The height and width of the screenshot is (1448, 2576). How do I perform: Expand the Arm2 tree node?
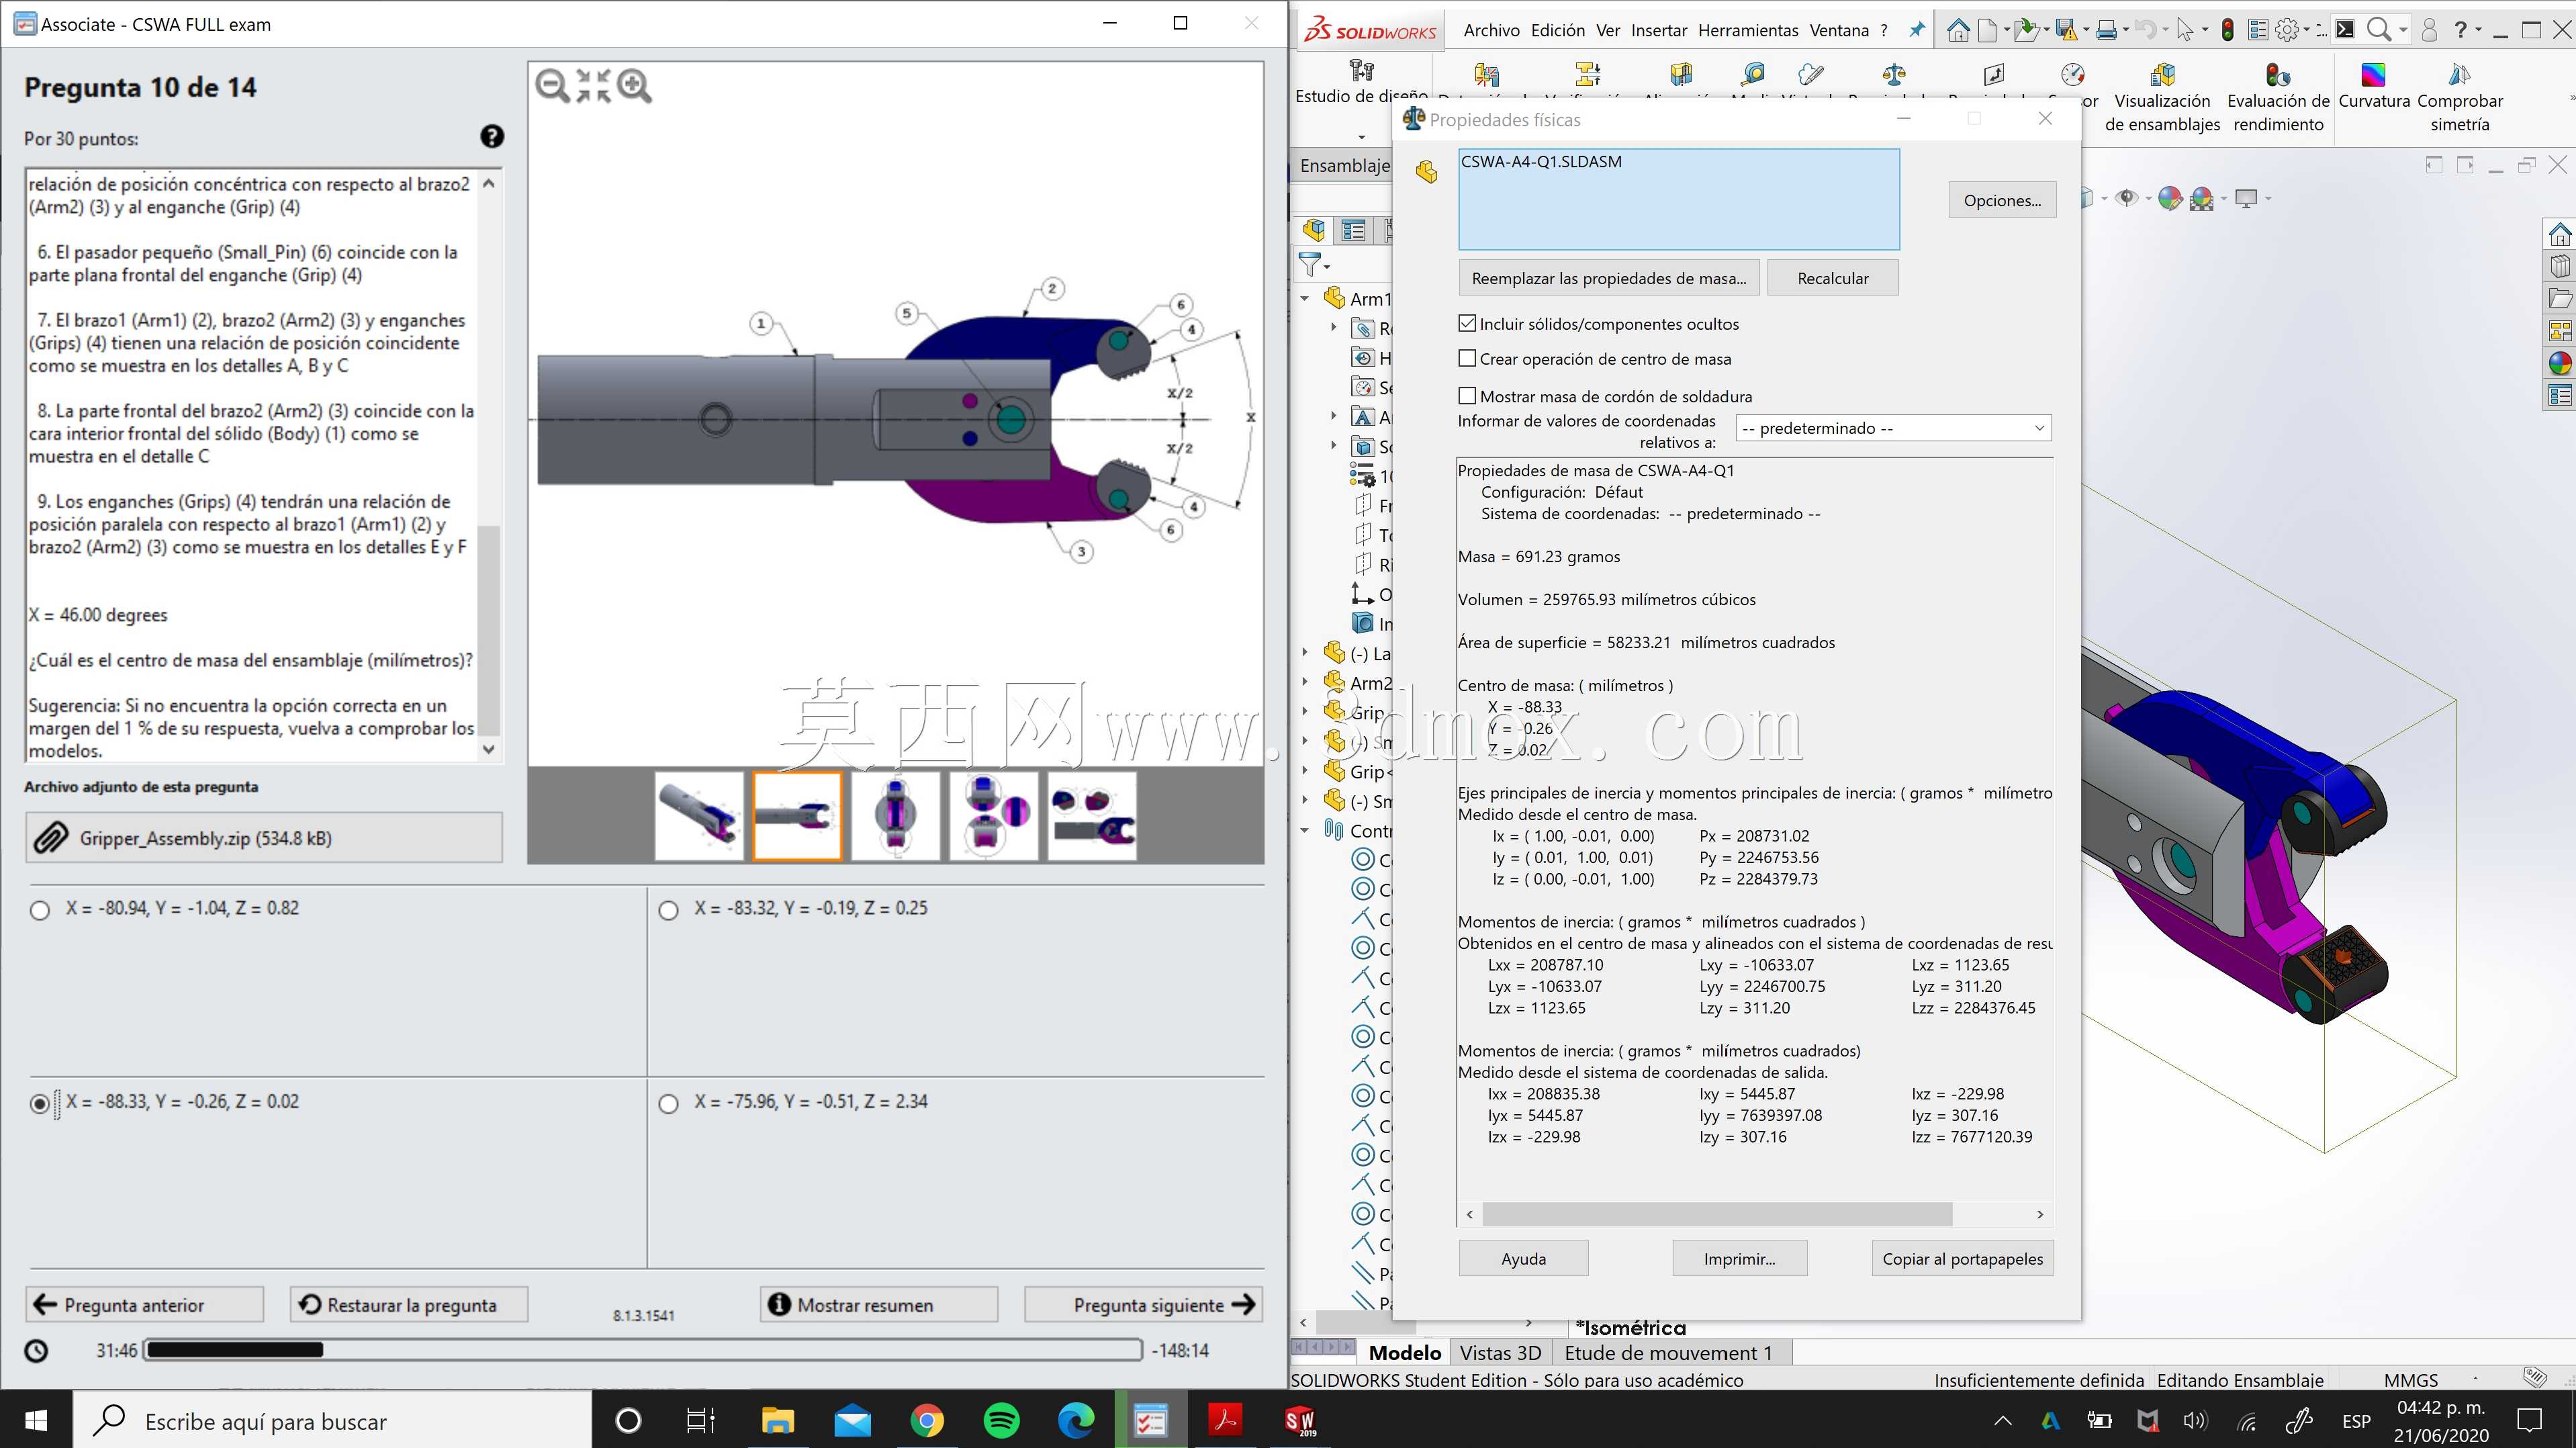1305,682
